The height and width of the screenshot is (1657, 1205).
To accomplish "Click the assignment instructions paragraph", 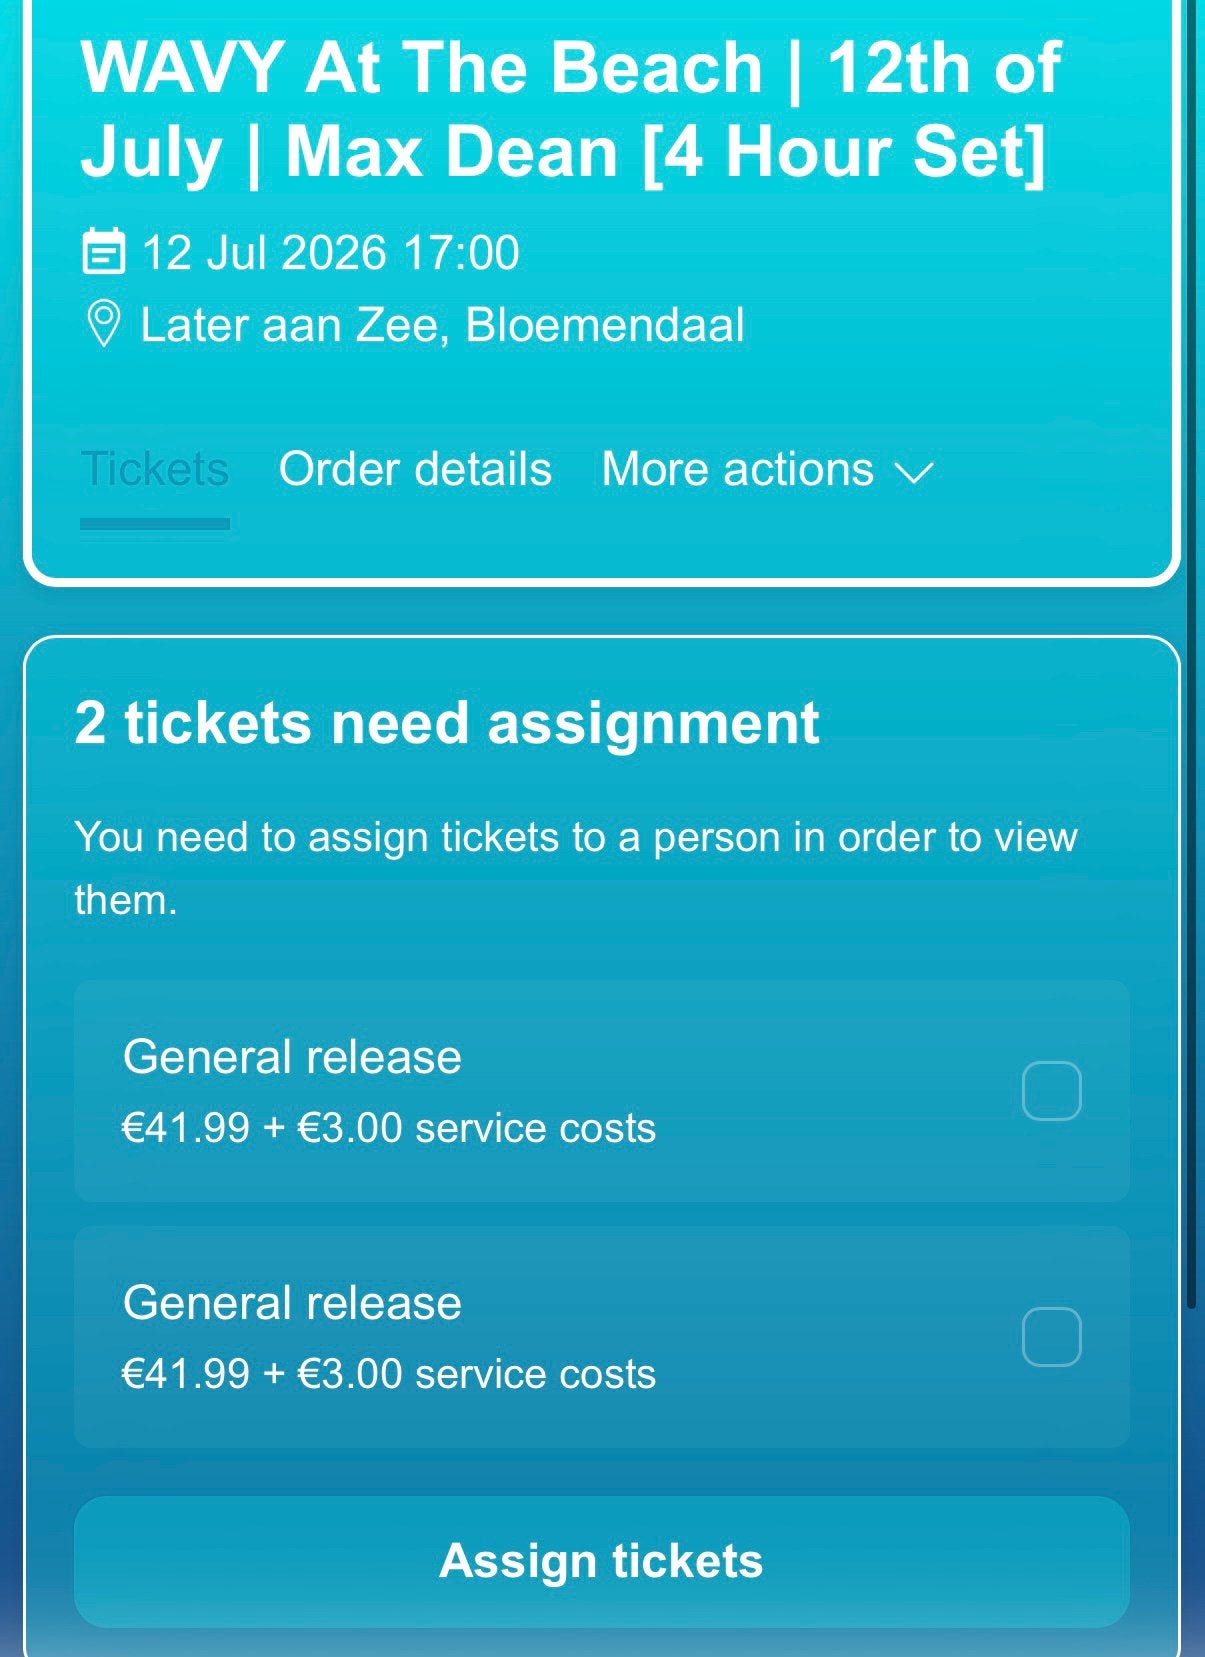I will [576, 868].
